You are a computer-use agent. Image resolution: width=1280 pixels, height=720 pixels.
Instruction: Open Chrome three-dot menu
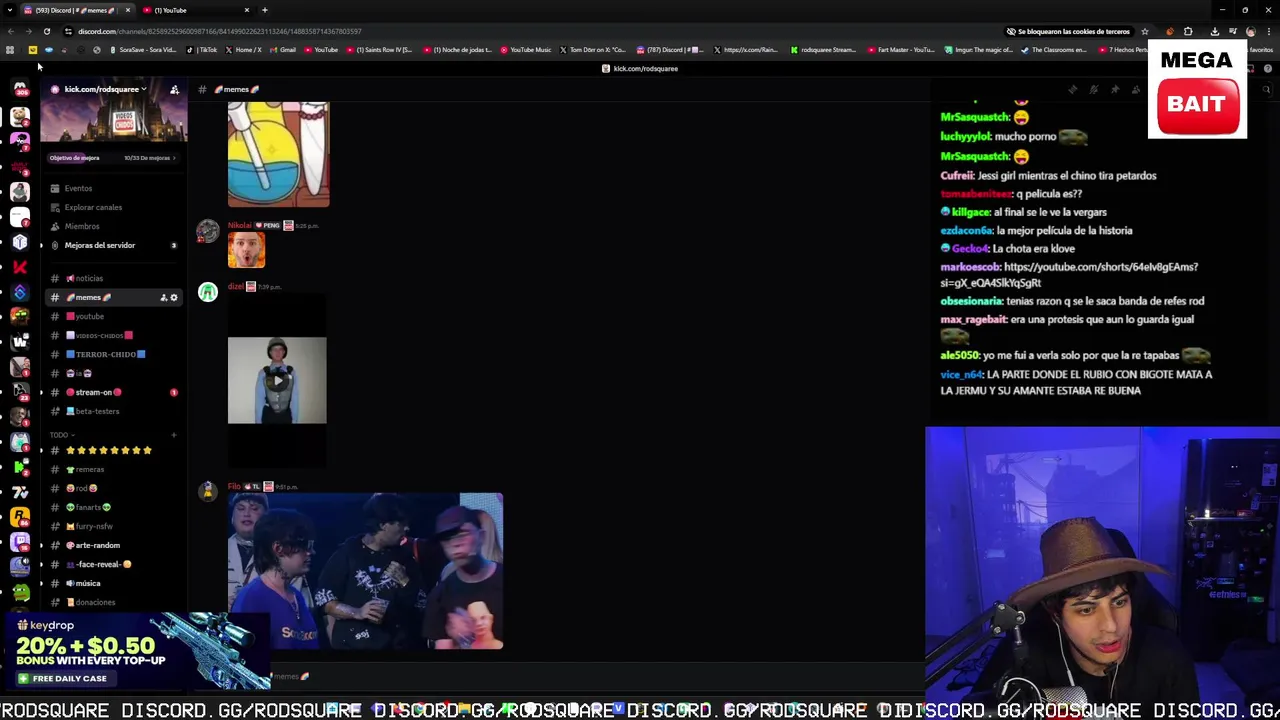[1269, 31]
